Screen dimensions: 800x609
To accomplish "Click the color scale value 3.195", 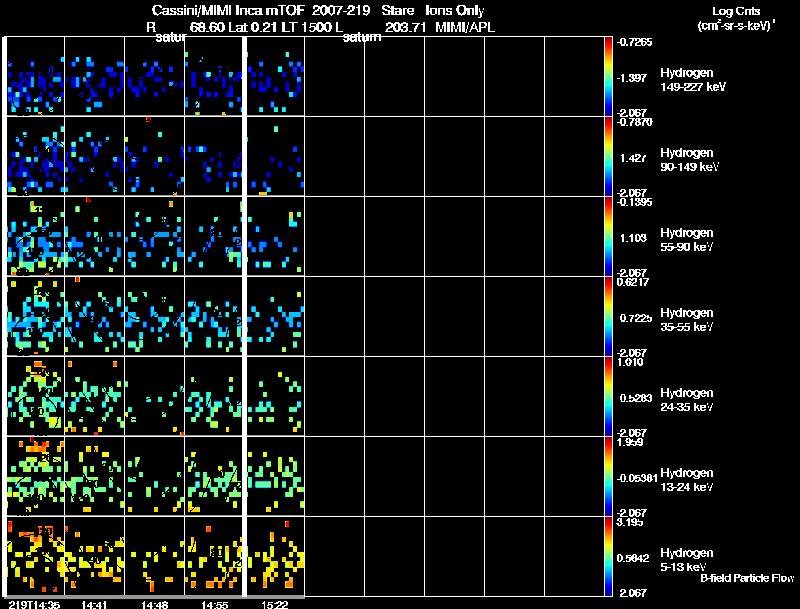I will [x=630, y=522].
